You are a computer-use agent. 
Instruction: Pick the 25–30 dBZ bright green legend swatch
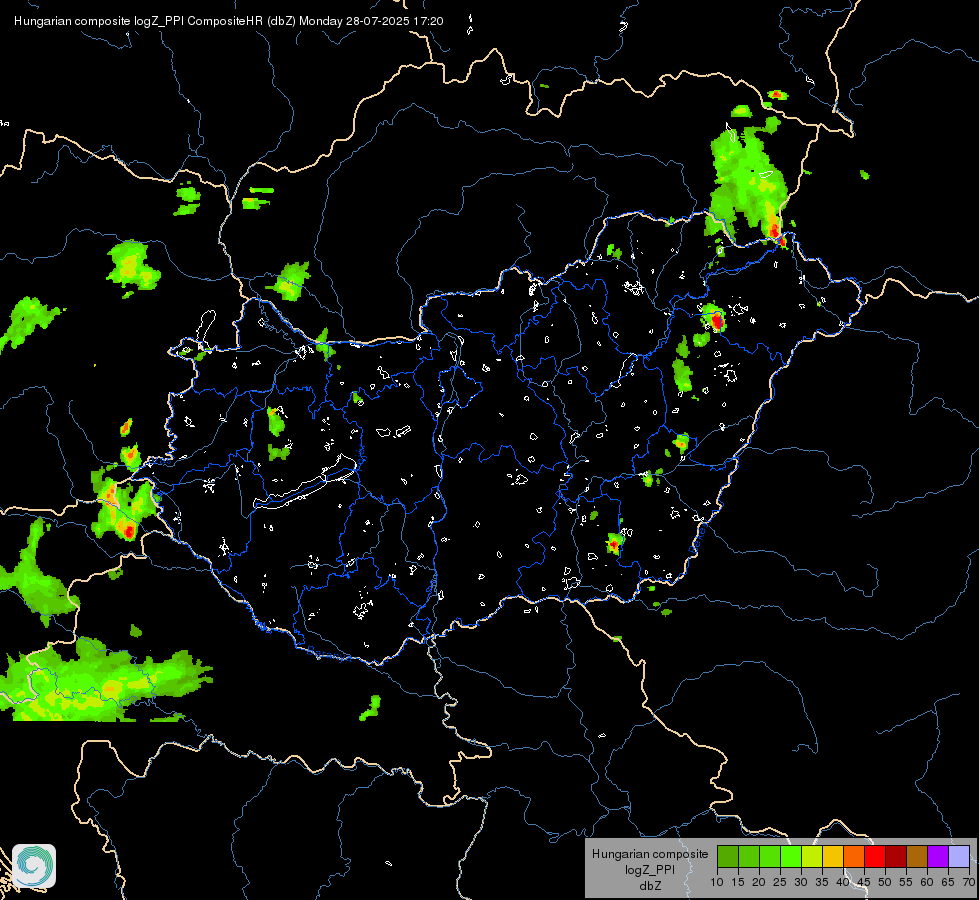click(x=791, y=856)
